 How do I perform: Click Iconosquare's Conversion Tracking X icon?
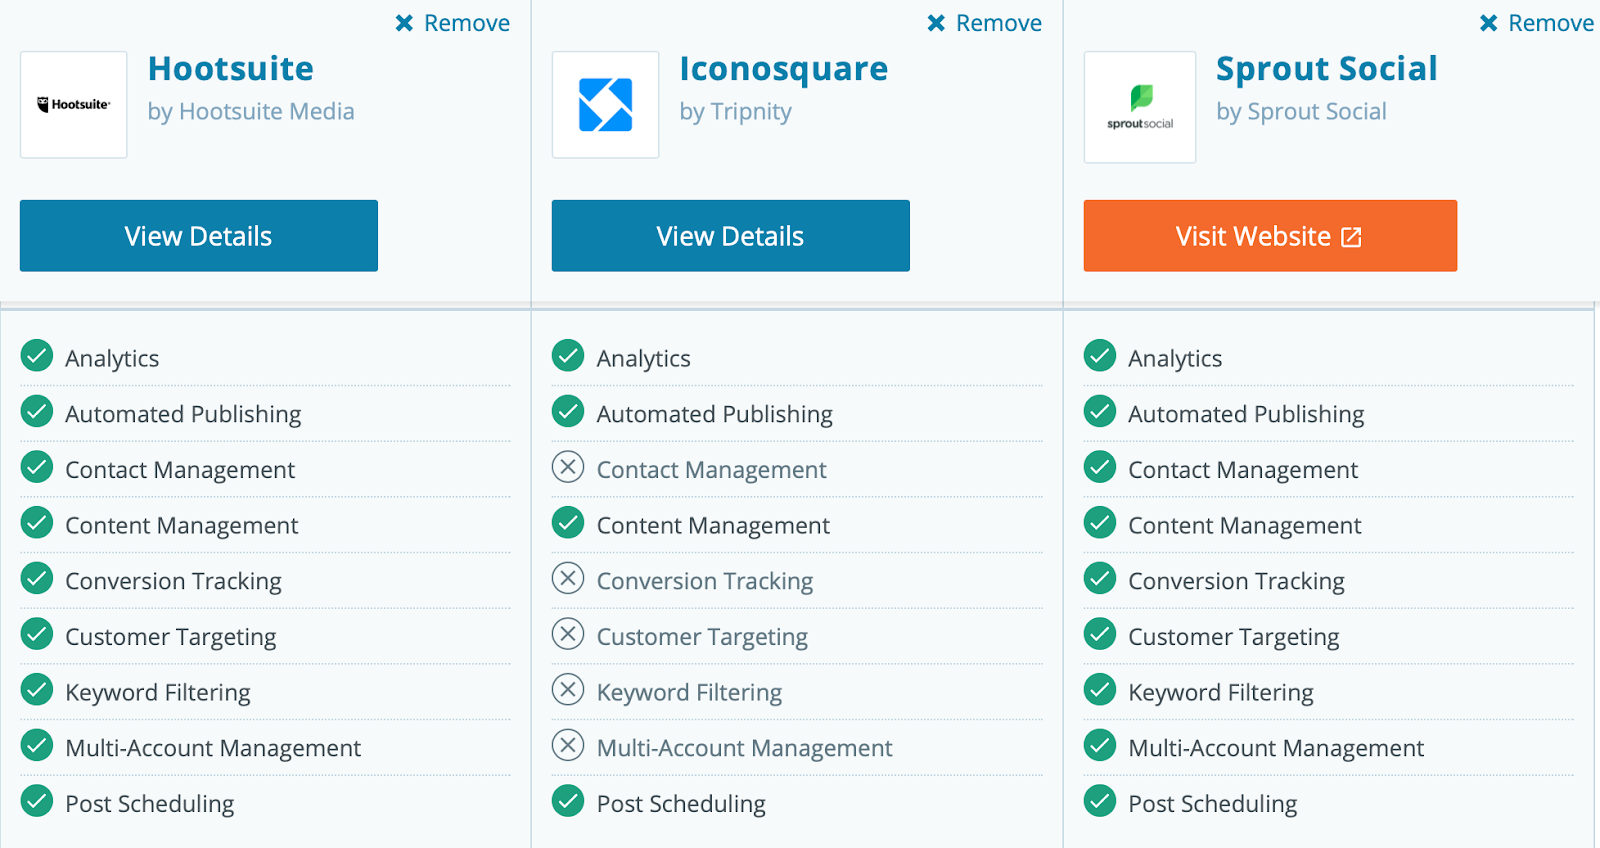568,578
